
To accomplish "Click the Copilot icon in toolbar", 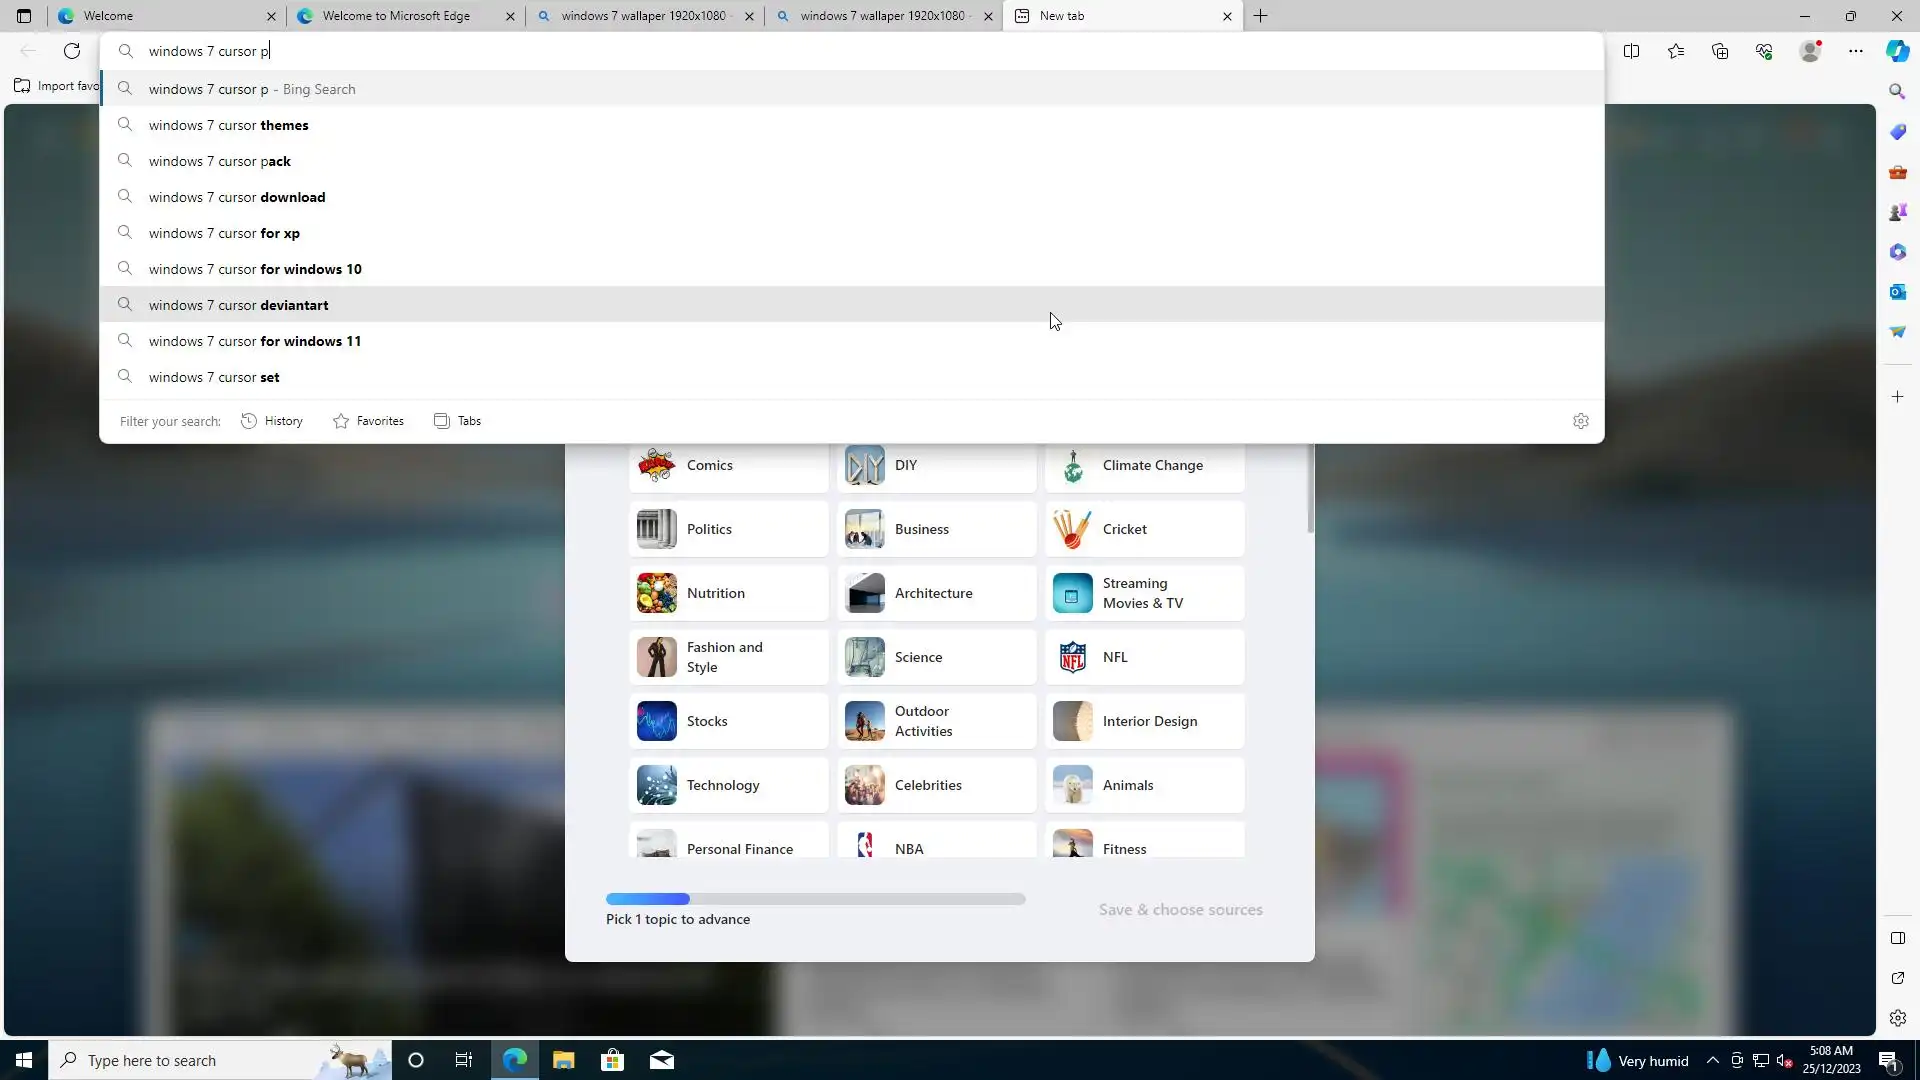I will 1897,51.
